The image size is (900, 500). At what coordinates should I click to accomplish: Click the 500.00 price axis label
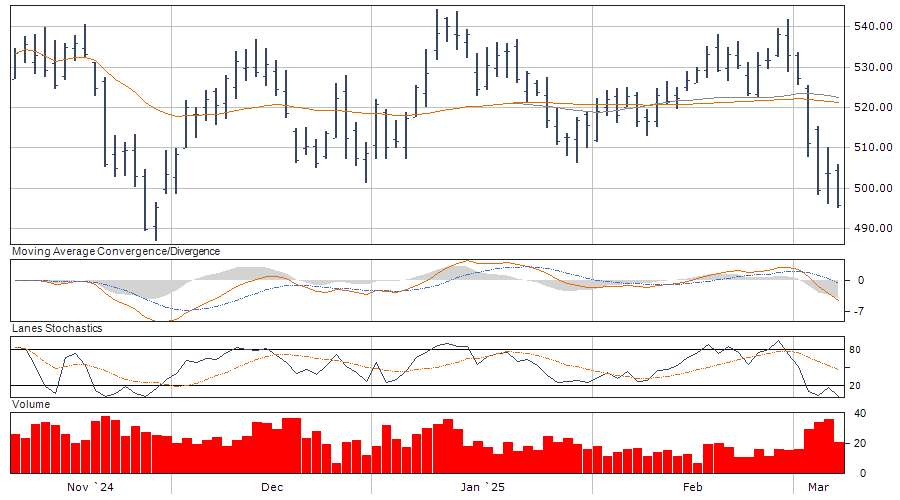click(872, 188)
